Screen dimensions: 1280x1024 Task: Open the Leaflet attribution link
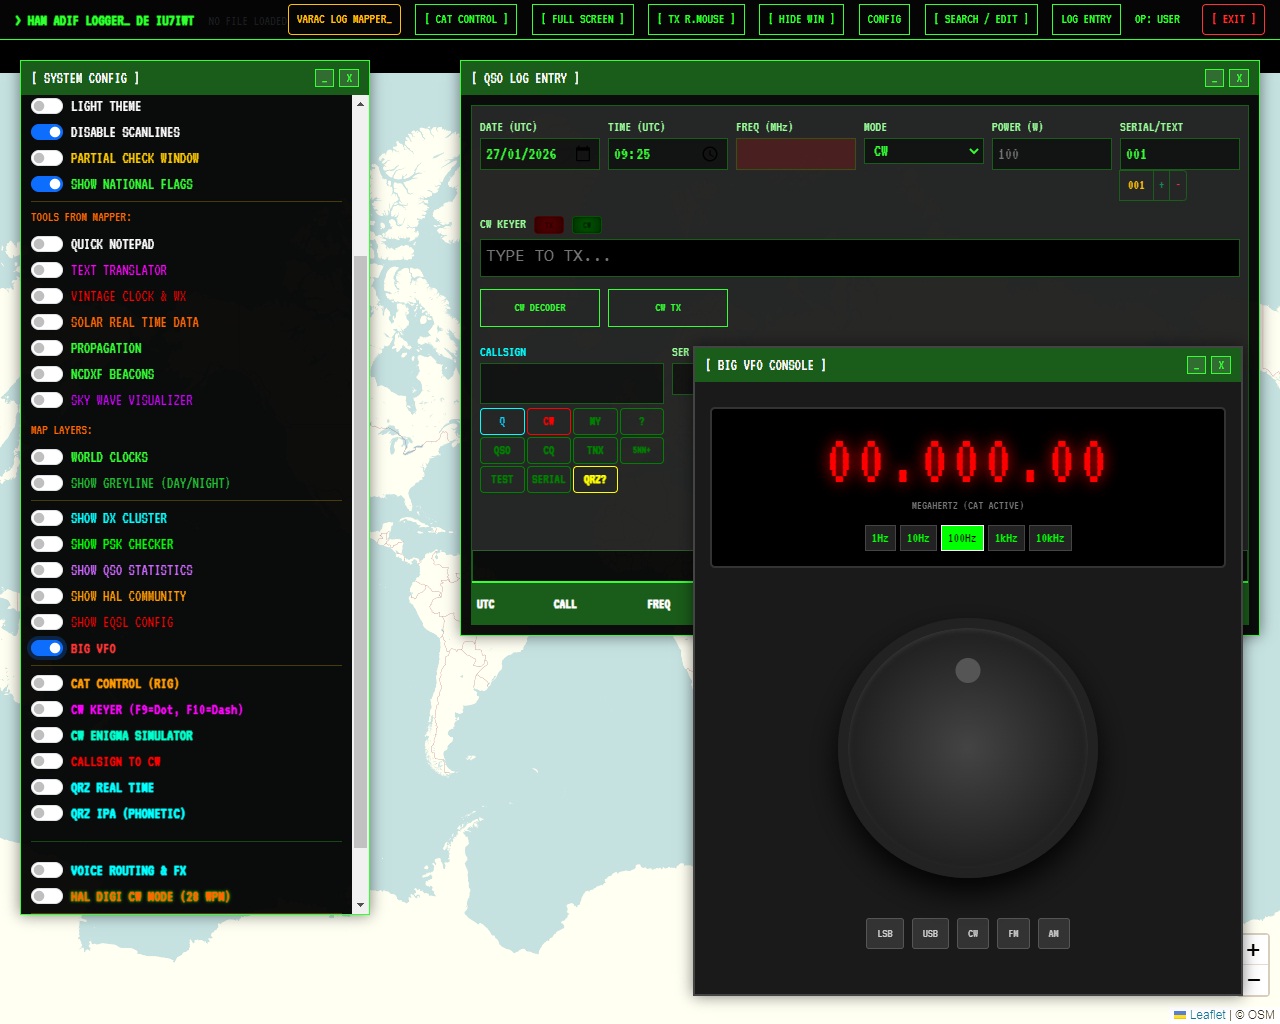[x=1207, y=1014]
